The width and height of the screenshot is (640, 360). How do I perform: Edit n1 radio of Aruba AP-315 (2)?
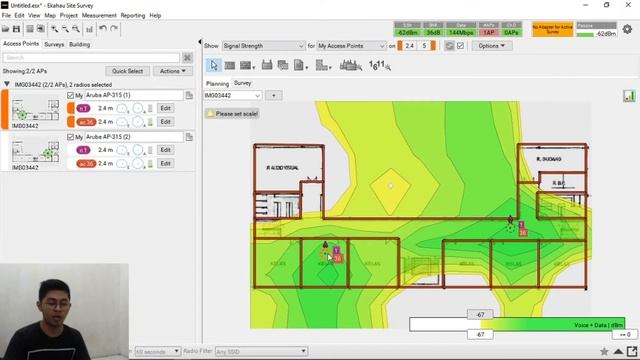[x=165, y=150]
